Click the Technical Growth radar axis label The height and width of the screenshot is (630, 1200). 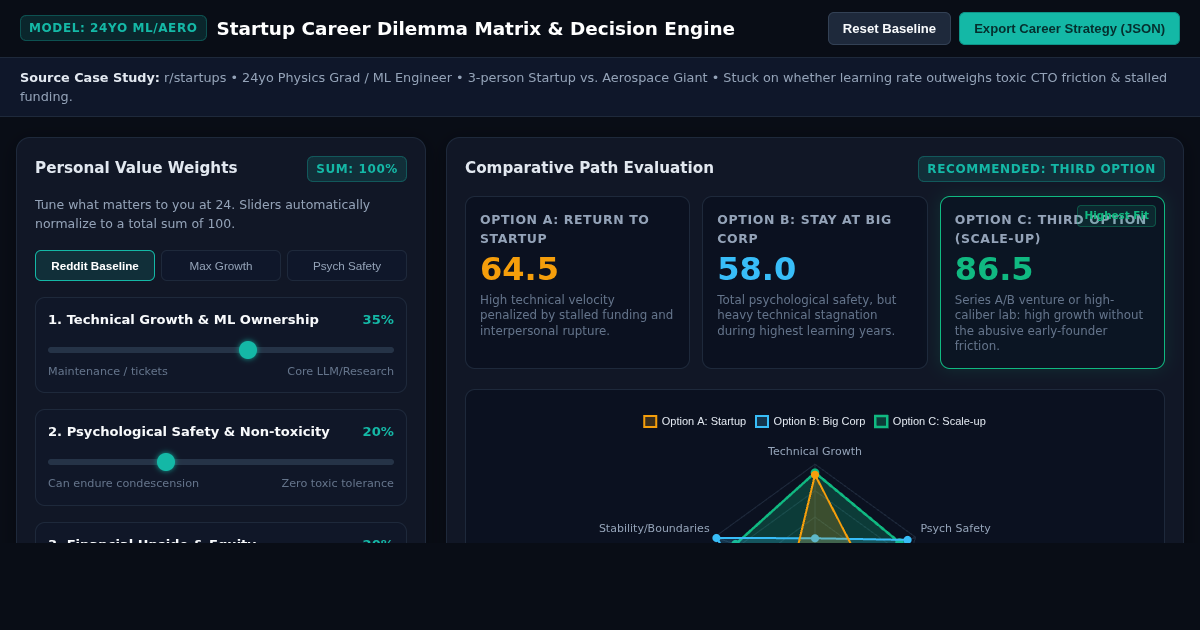click(x=815, y=452)
